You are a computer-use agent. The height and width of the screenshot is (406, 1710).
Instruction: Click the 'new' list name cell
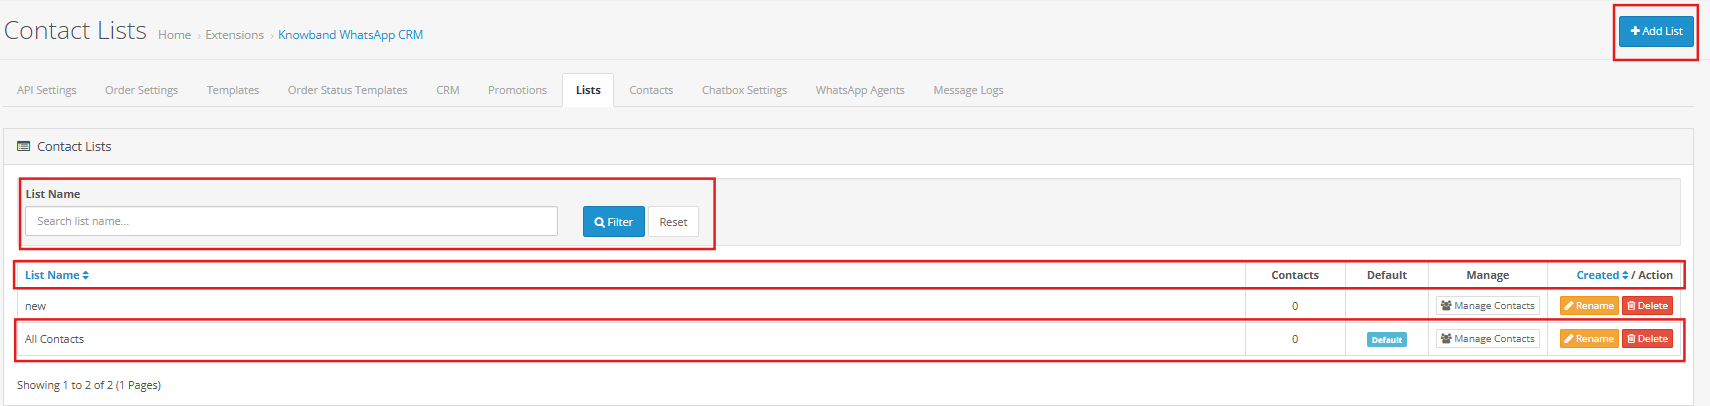pos(631,306)
